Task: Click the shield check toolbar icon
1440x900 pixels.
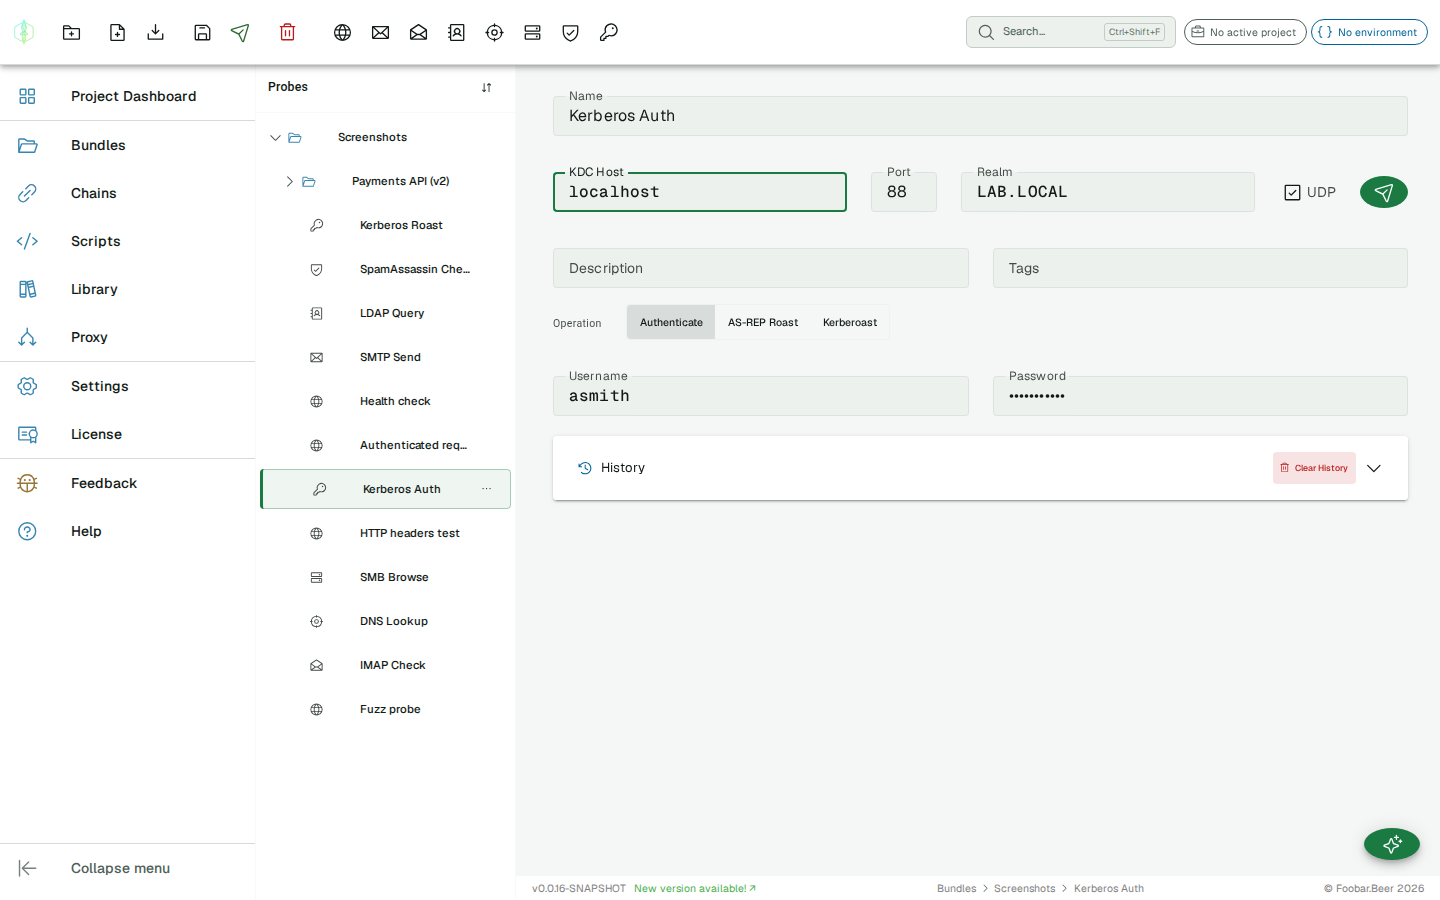Action: [x=570, y=32]
